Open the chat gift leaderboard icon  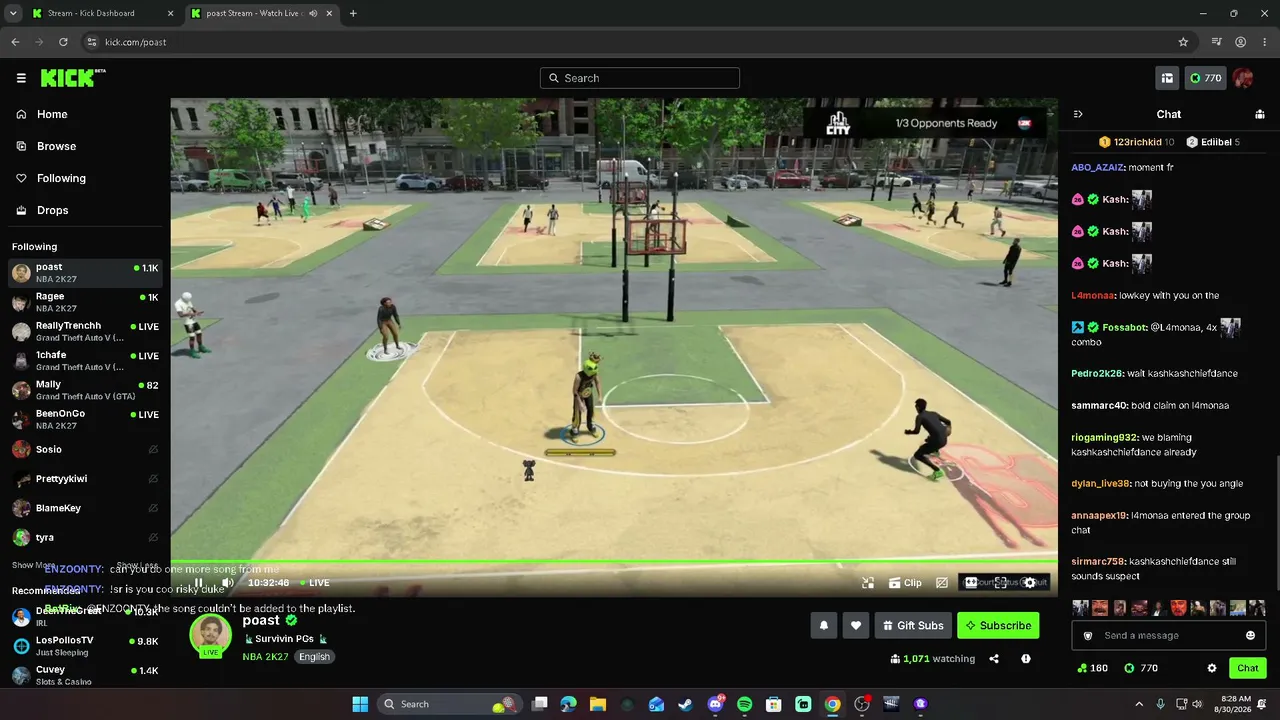click(x=1259, y=114)
